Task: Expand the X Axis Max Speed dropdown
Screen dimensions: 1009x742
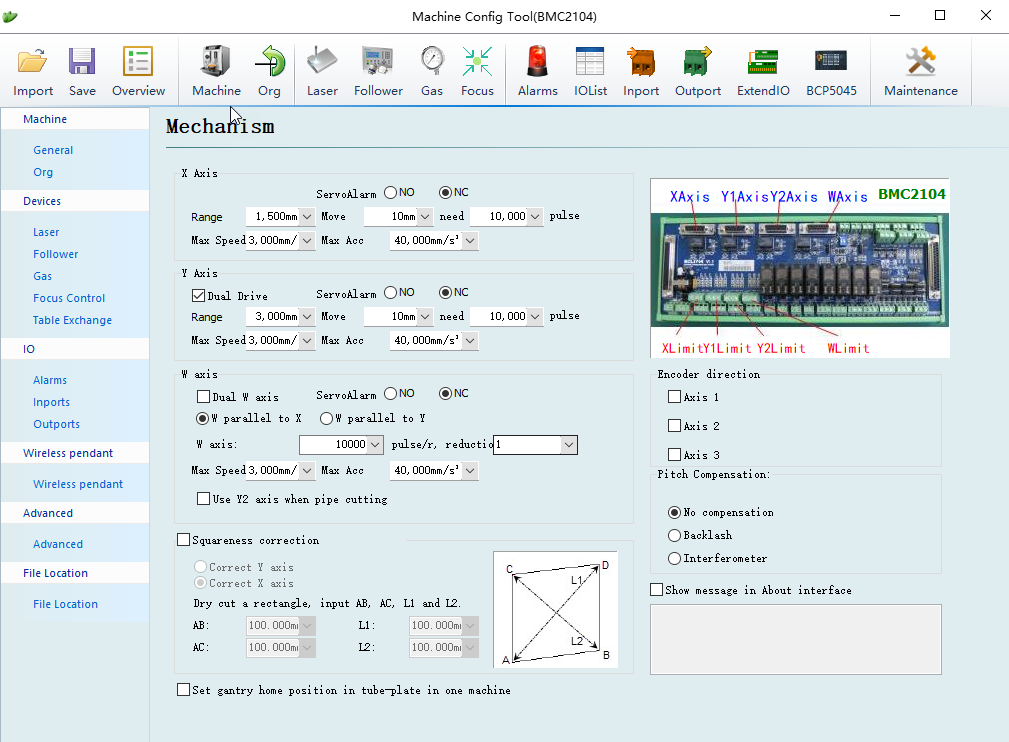Action: click(307, 241)
